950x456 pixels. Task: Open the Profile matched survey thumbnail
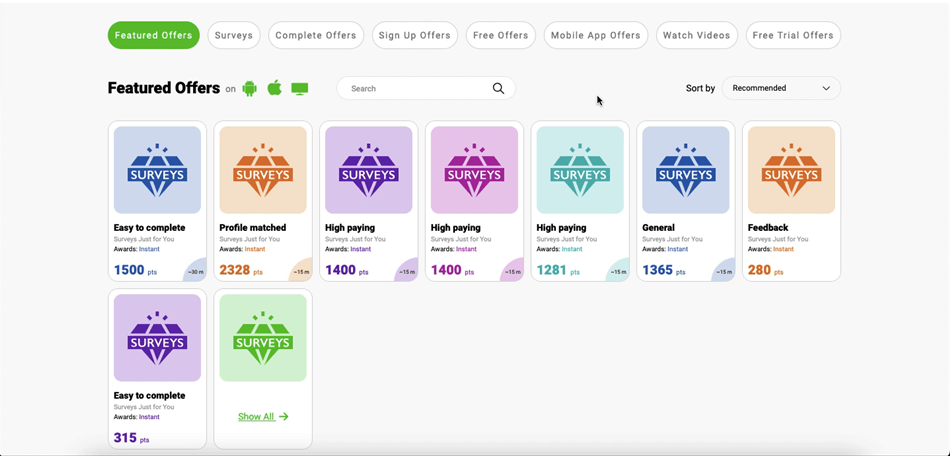tap(263, 170)
